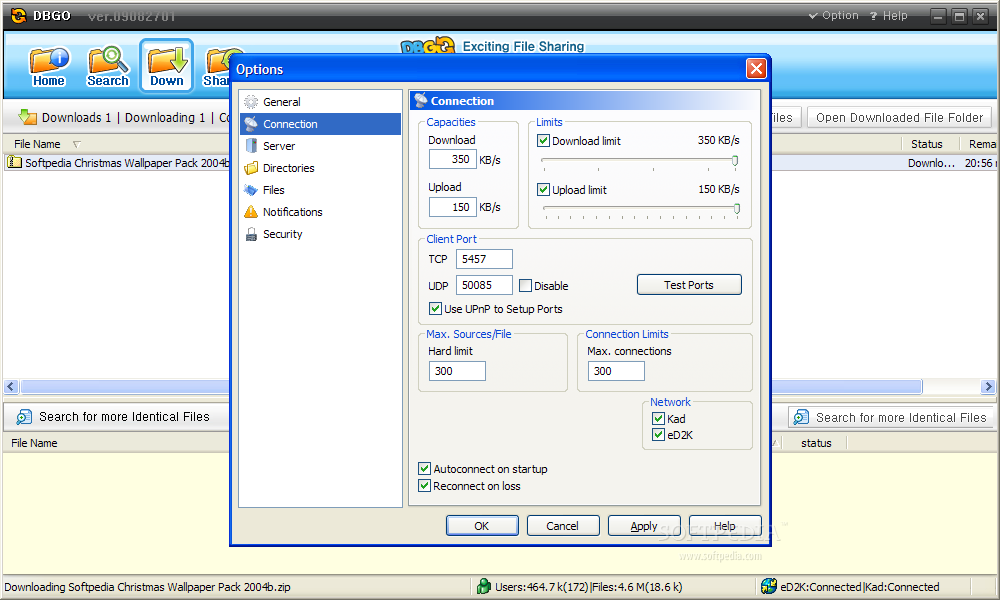Click the Status column header
The image size is (1000, 600).
tap(926, 144)
